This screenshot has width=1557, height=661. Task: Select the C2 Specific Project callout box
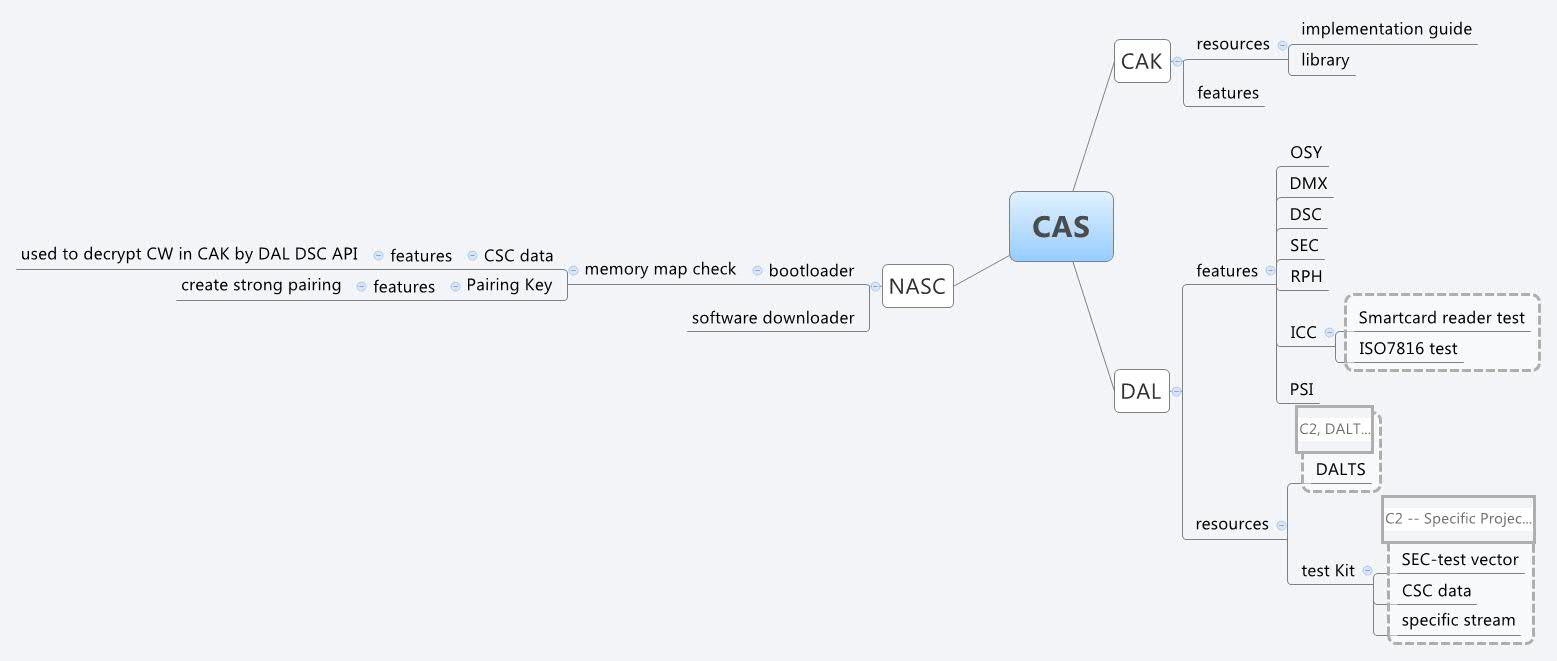coord(1458,519)
